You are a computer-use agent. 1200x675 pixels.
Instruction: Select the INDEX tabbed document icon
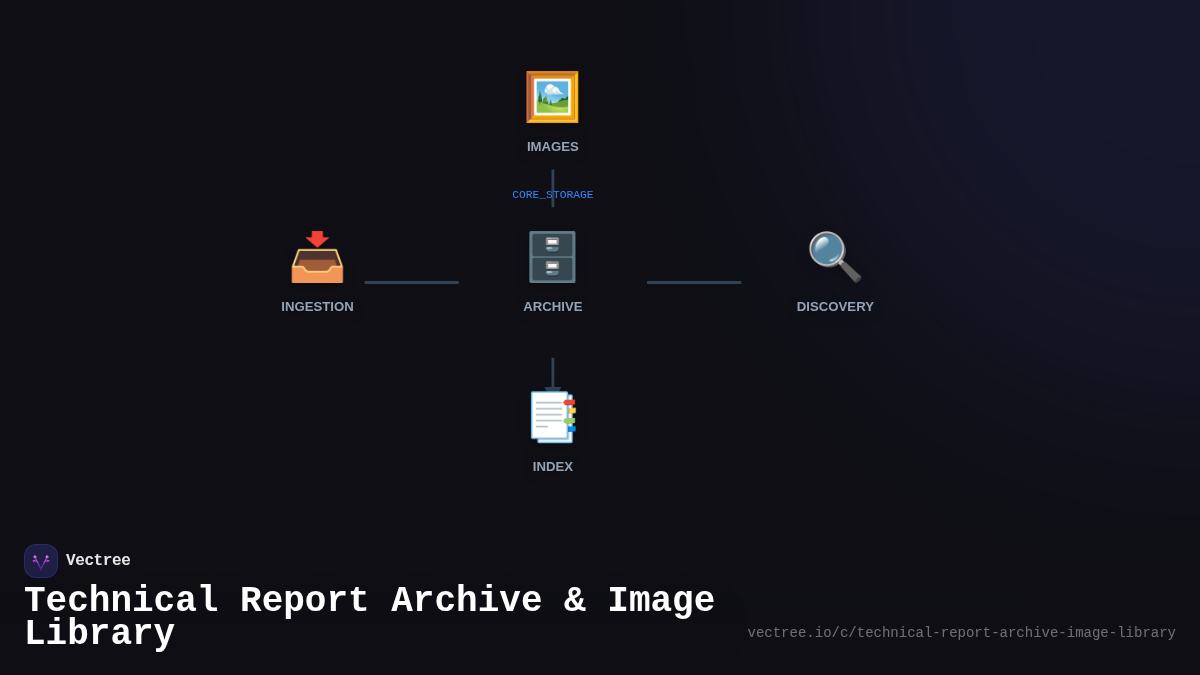pos(552,417)
